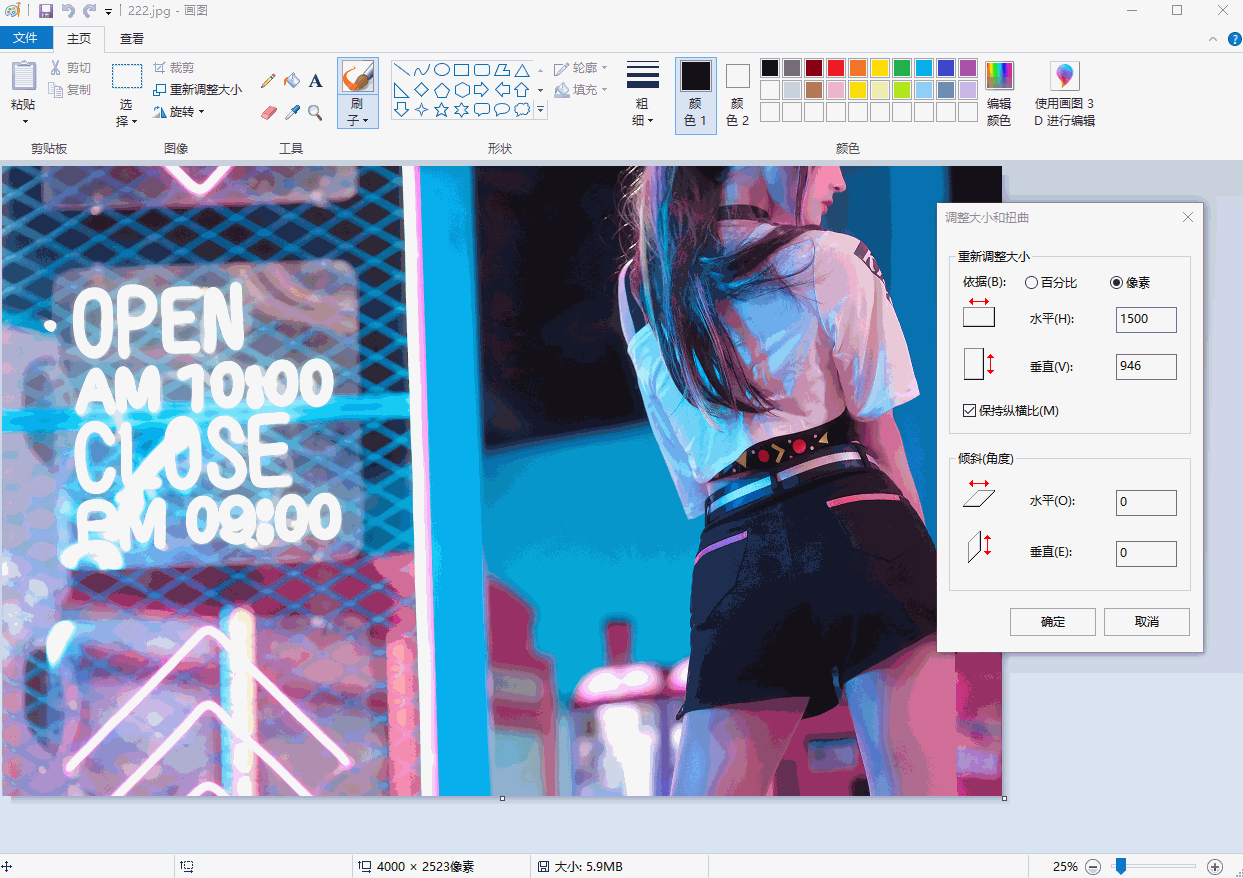Switch to the 查看 tab
The height and width of the screenshot is (878, 1243).
(131, 39)
